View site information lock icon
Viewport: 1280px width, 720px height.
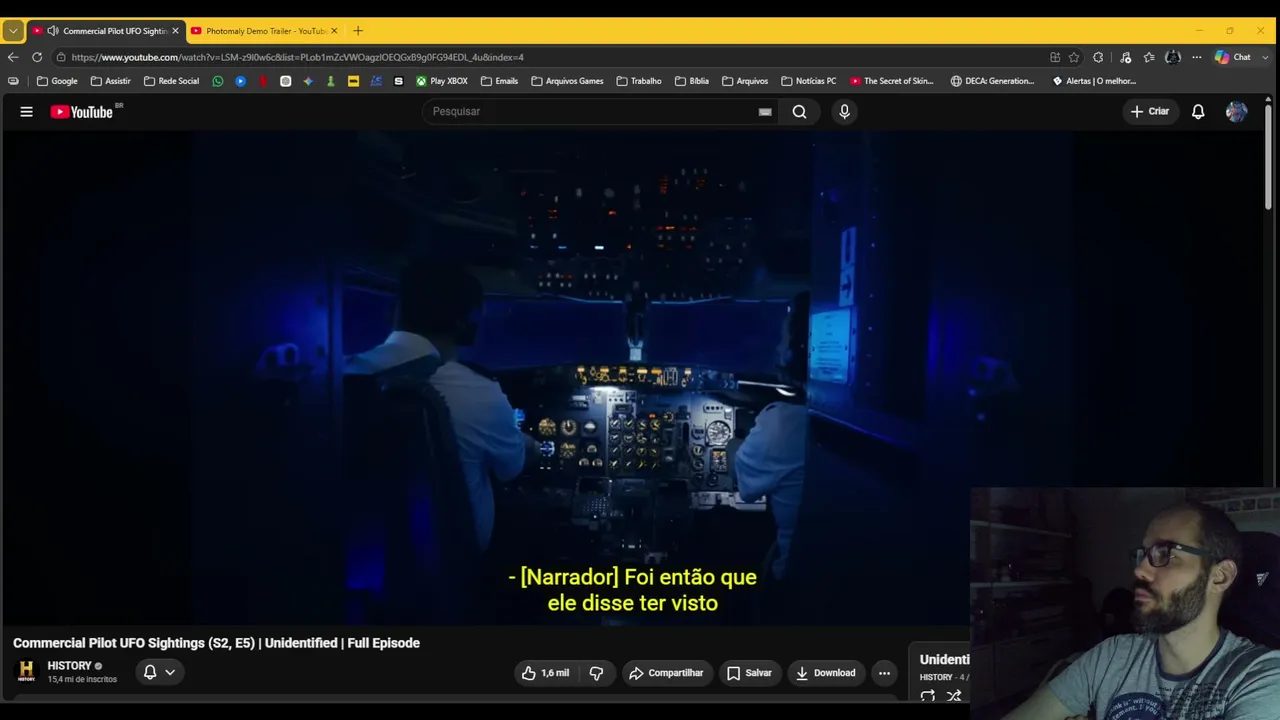pyautogui.click(x=61, y=57)
